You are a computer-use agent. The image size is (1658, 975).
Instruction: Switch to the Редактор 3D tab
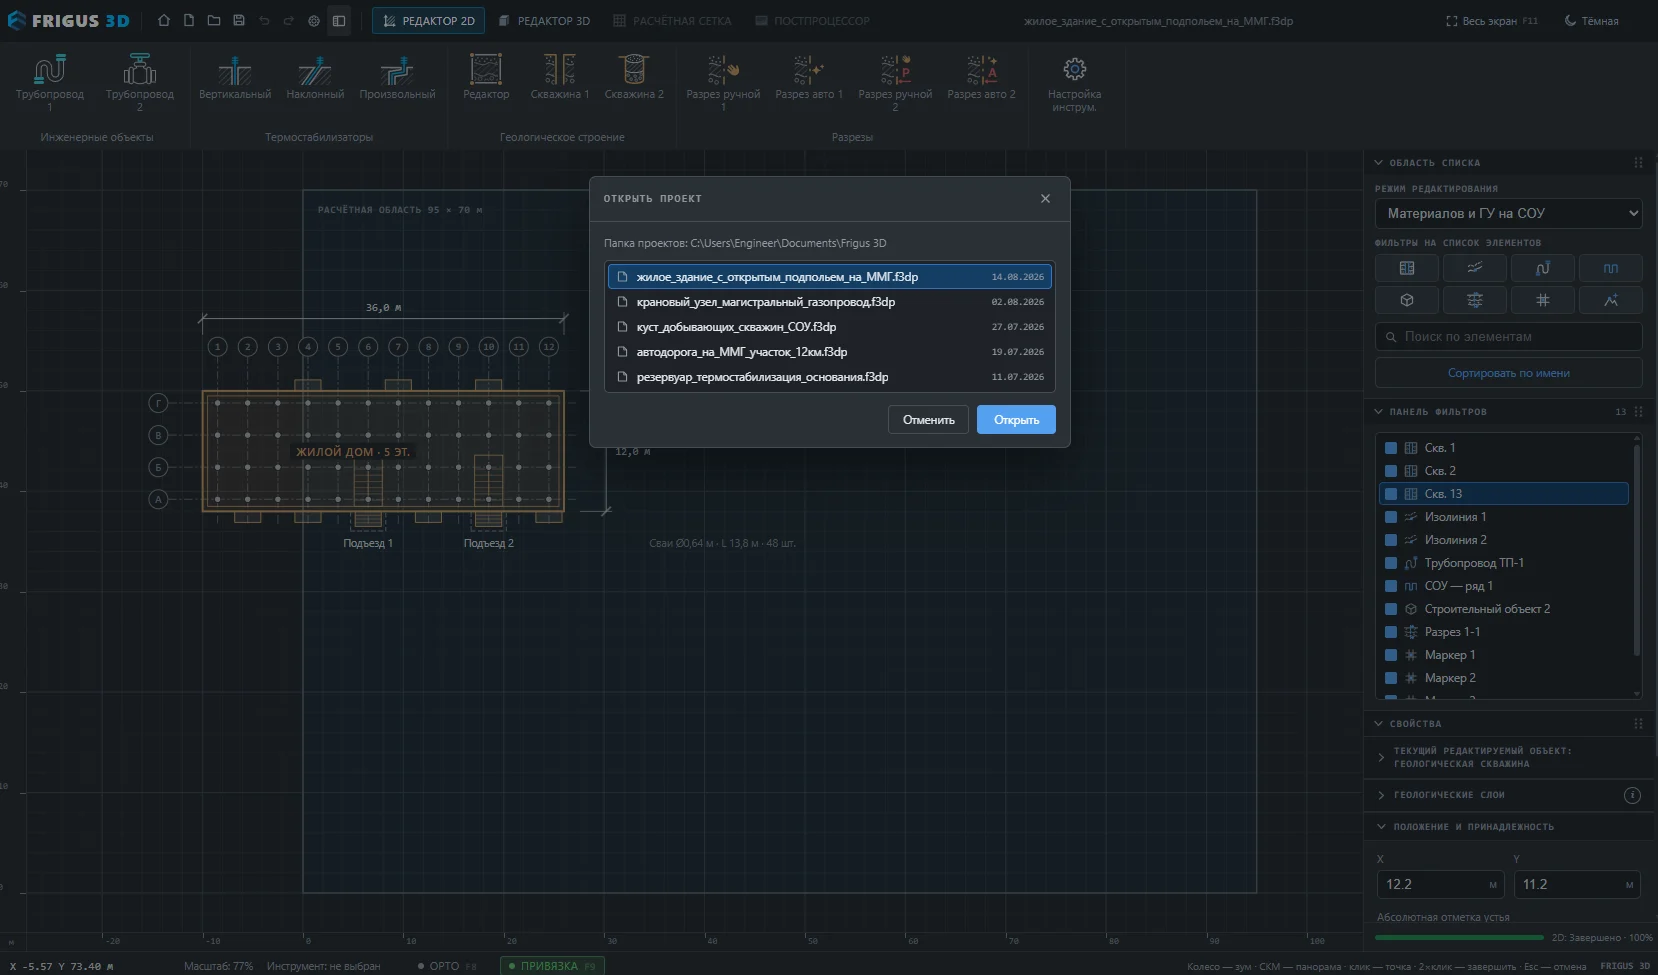click(x=545, y=21)
